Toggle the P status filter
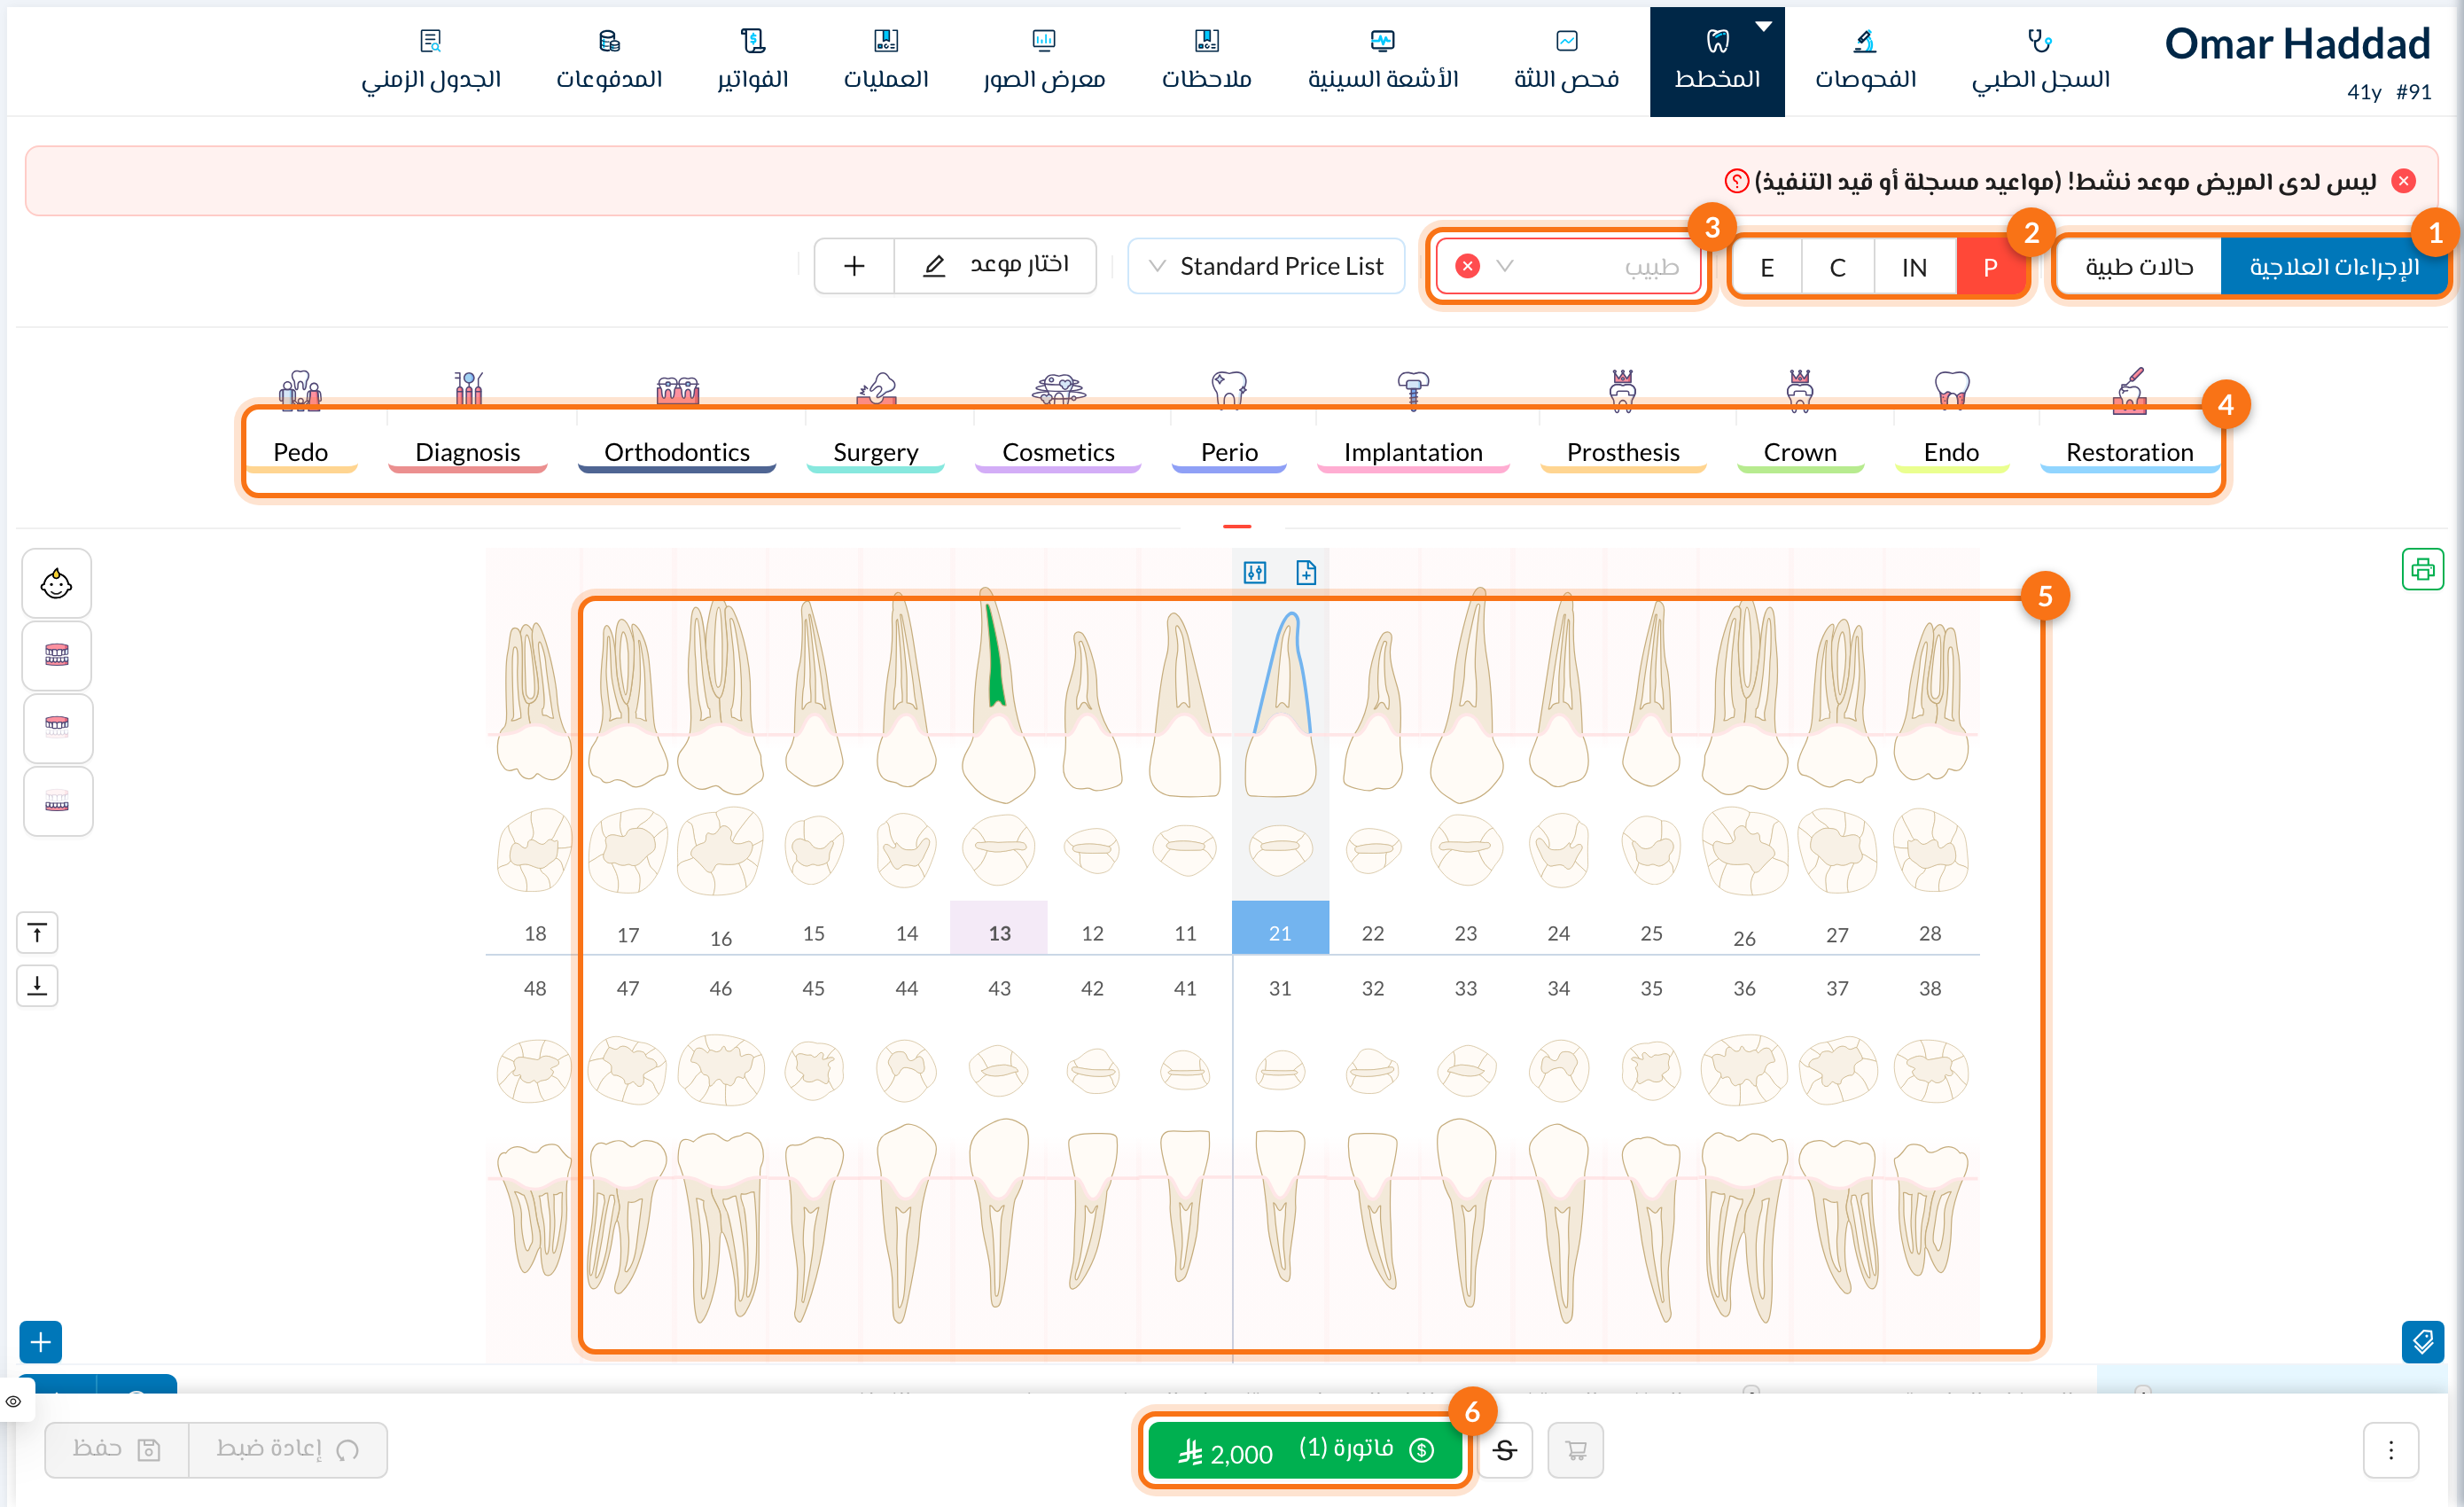2464x1507 pixels. (x=1990, y=267)
